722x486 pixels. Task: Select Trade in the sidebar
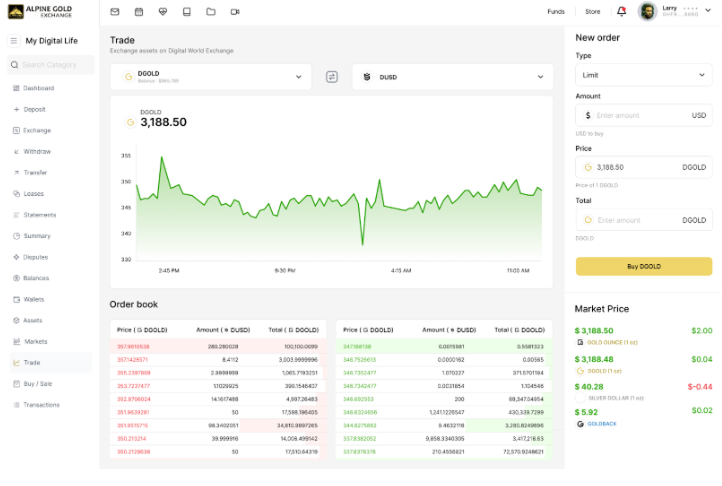coord(51,363)
